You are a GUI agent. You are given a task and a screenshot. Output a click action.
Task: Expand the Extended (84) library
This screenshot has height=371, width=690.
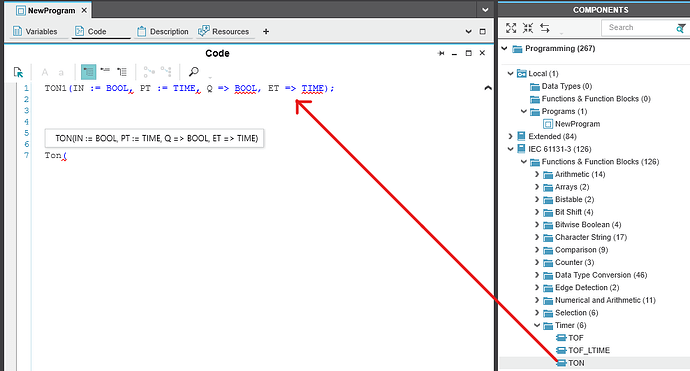[510, 136]
